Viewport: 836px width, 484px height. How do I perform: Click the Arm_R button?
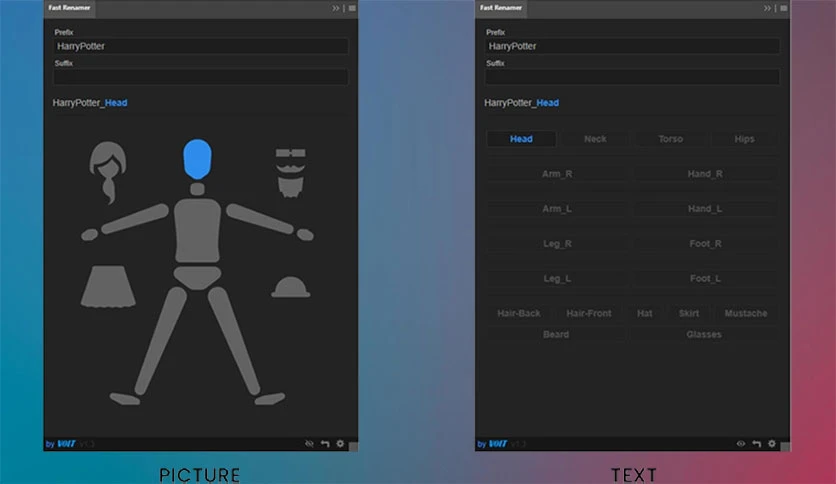(557, 174)
